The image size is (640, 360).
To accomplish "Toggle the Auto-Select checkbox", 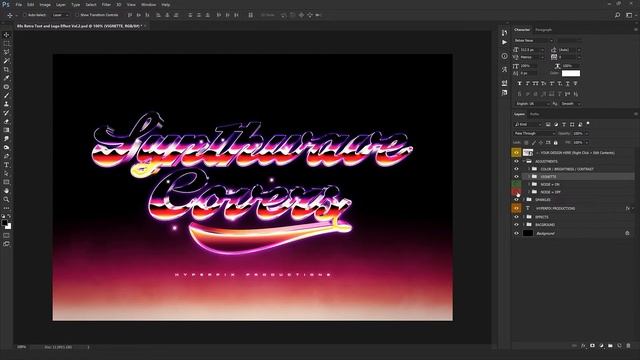I will (24, 15).
